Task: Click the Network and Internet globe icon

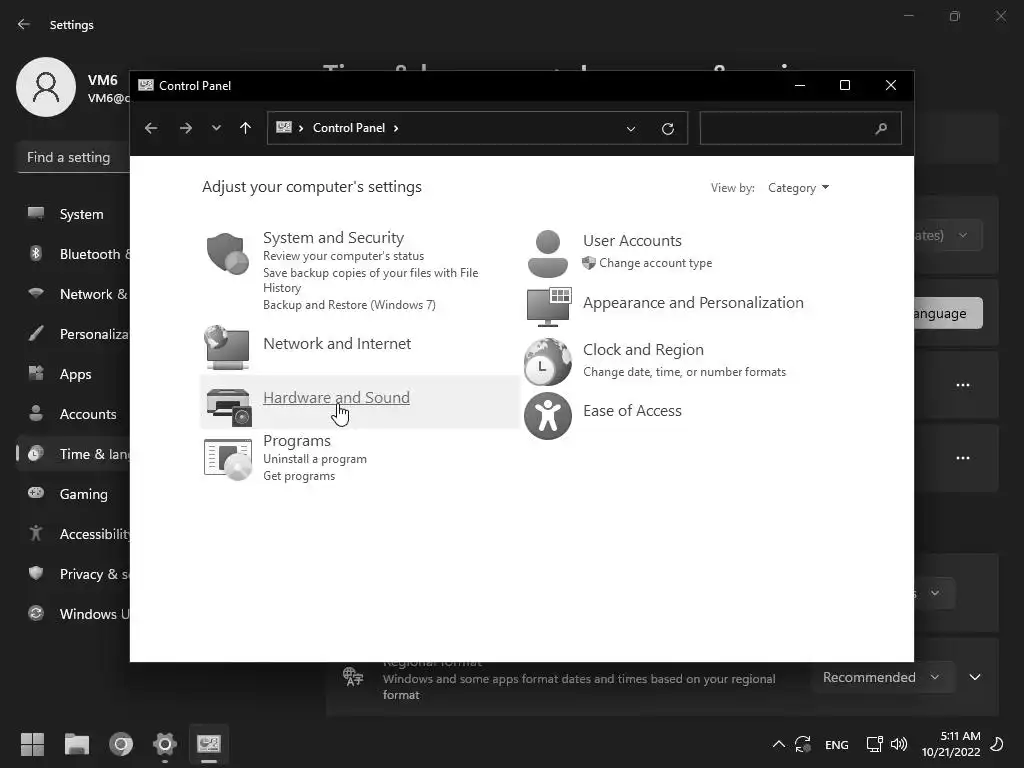Action: 227,347
